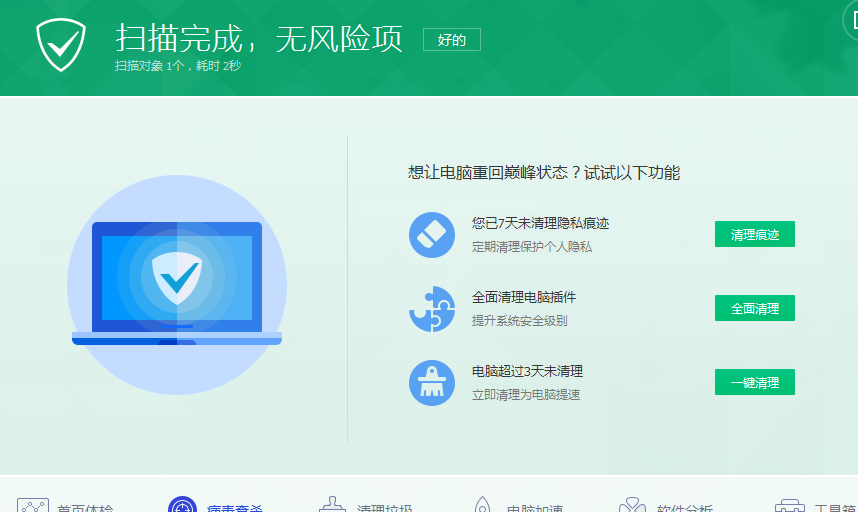Open the 工具箱 tab
This screenshot has width=858, height=512.
816,505
